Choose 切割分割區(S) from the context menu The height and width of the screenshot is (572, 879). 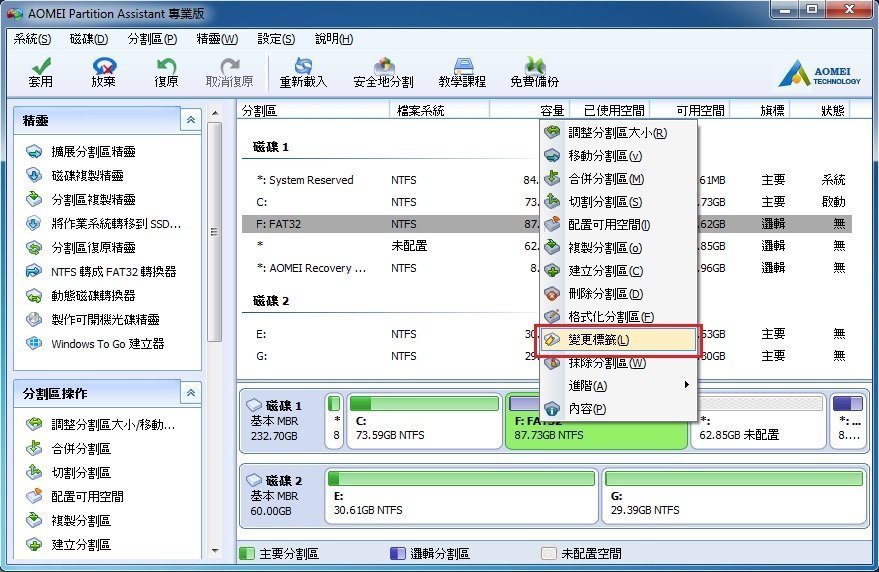pyautogui.click(x=618, y=202)
